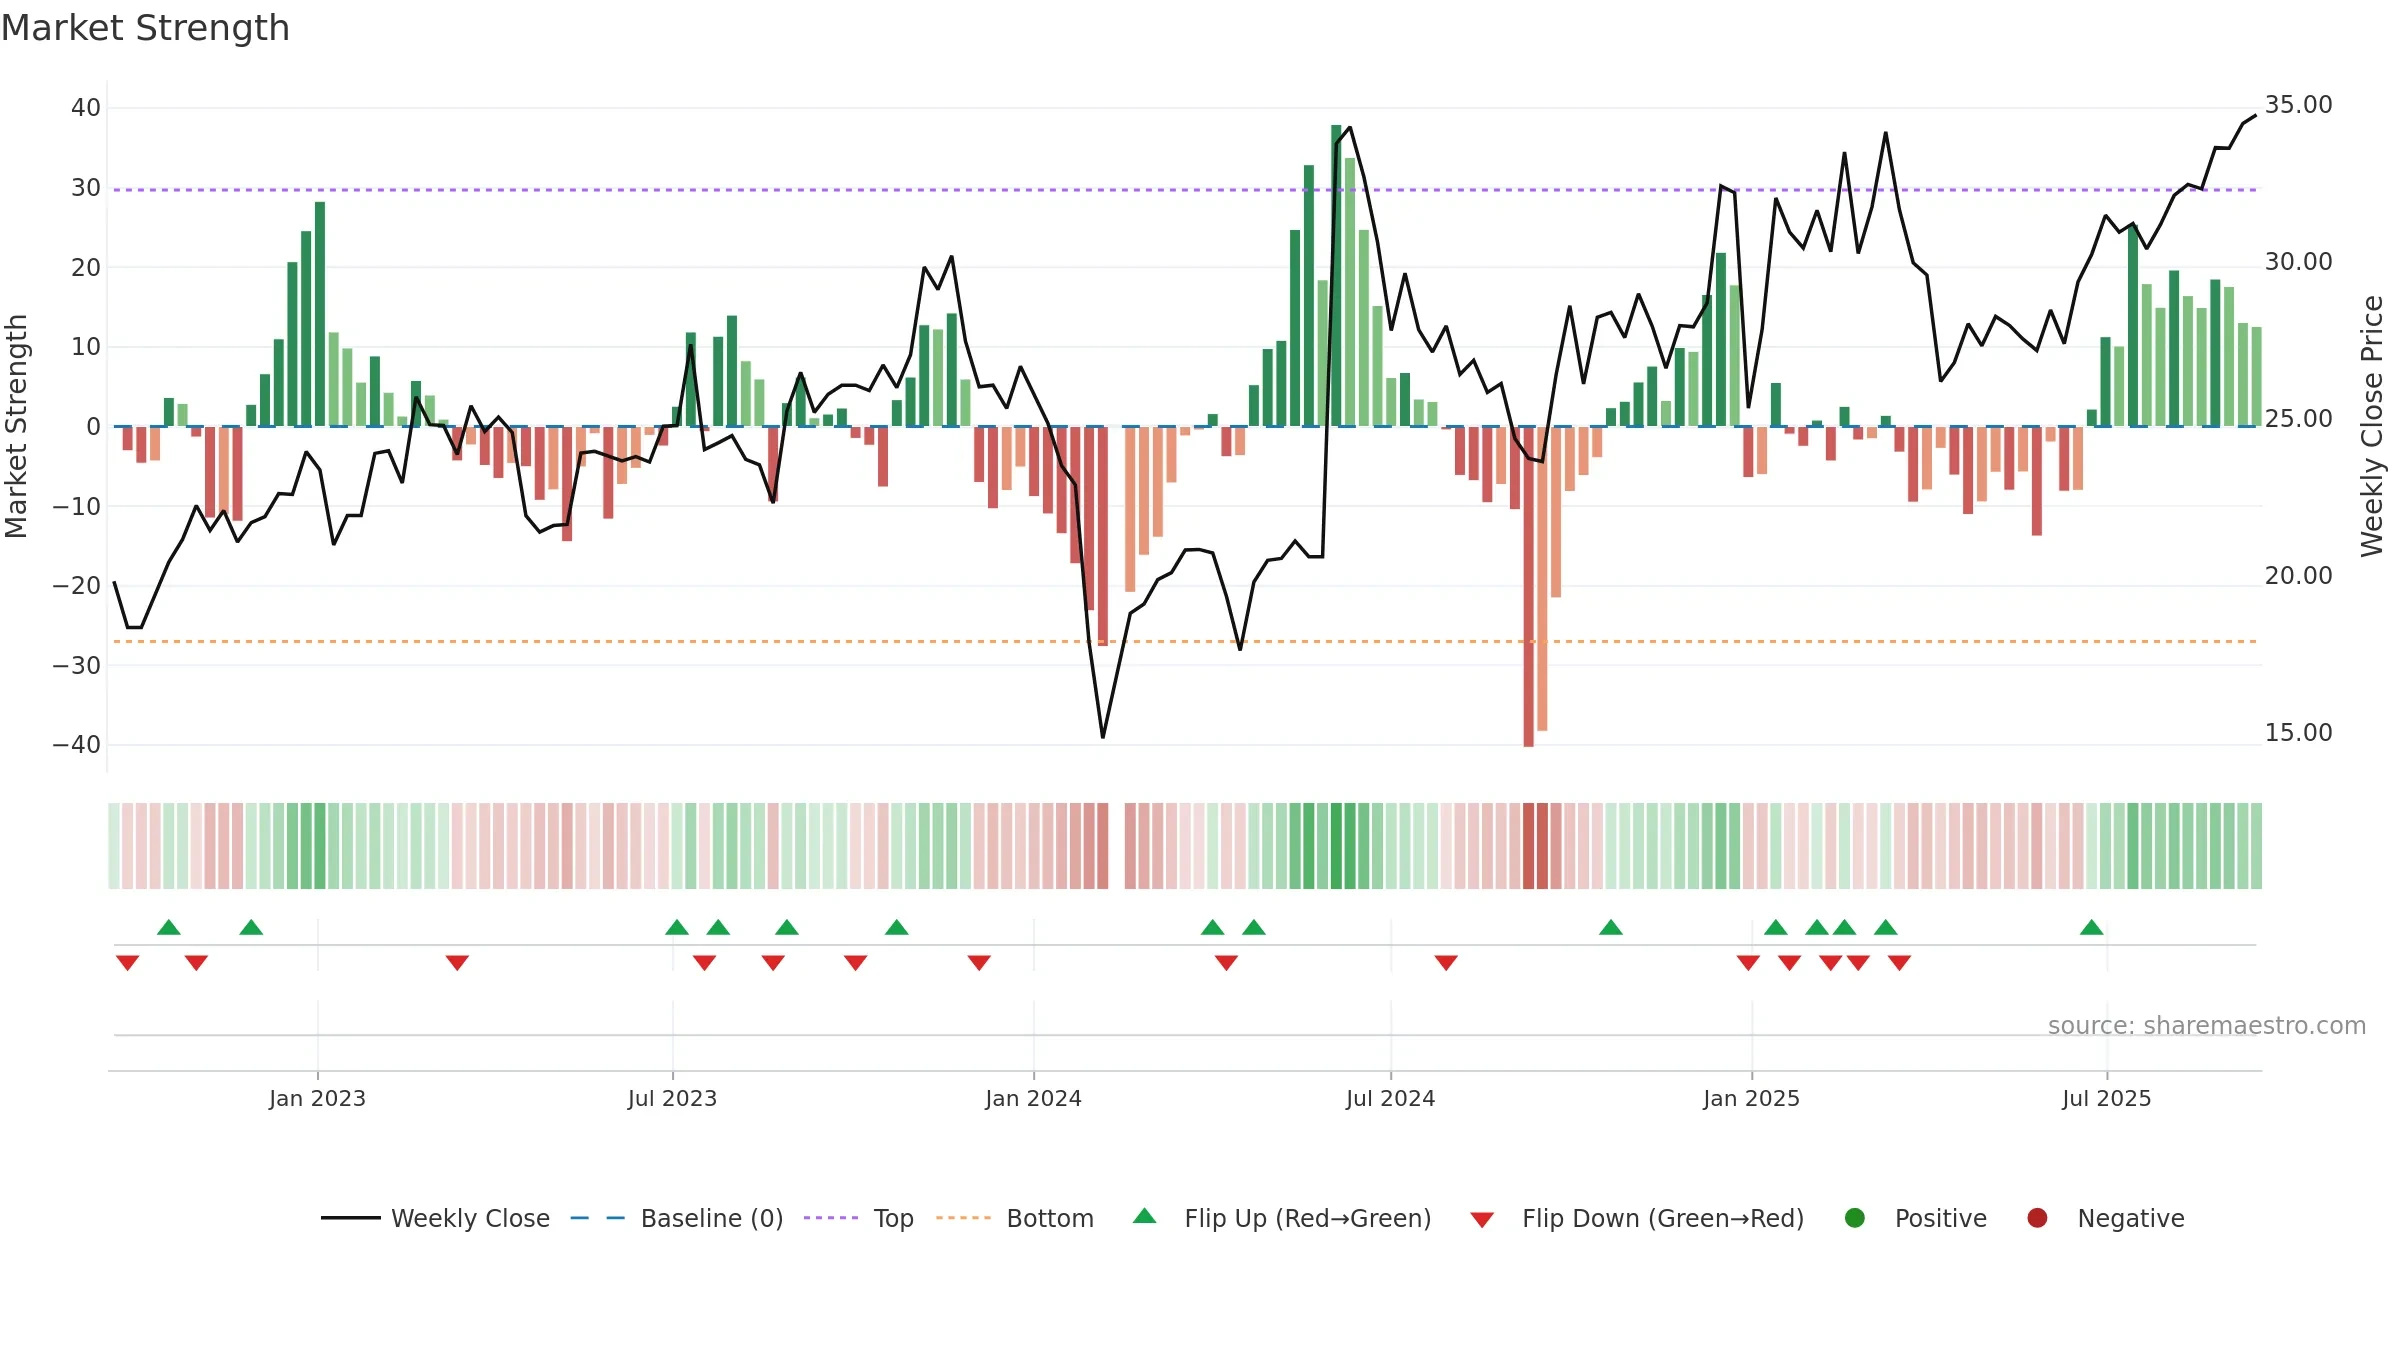
Task: Click the Jan 2024 x-axis label
Action: tap(1033, 1098)
